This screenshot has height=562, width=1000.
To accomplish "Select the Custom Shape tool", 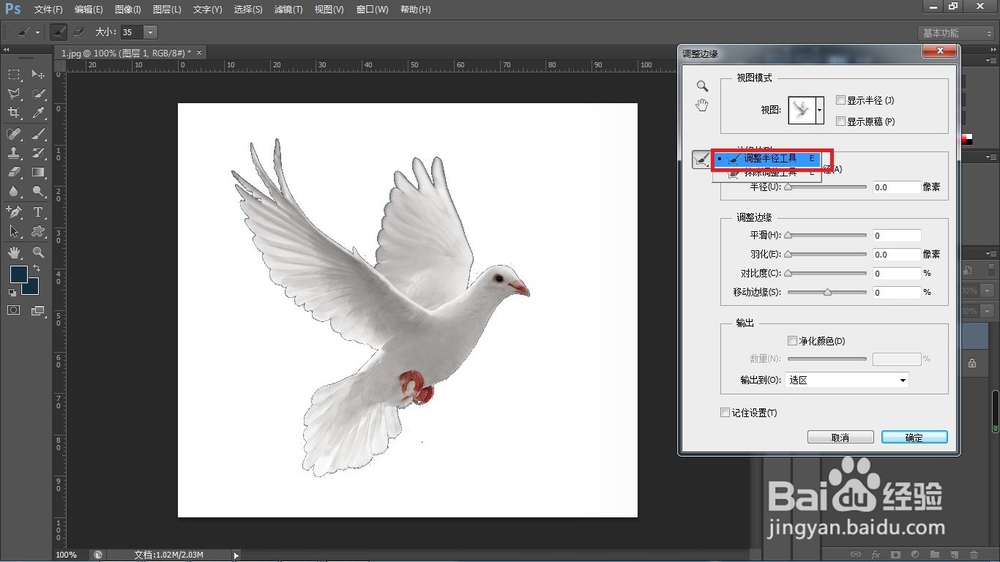I will (38, 232).
